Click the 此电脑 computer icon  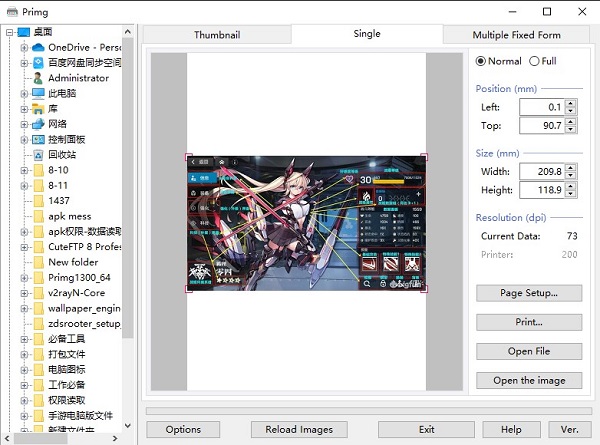(38, 93)
